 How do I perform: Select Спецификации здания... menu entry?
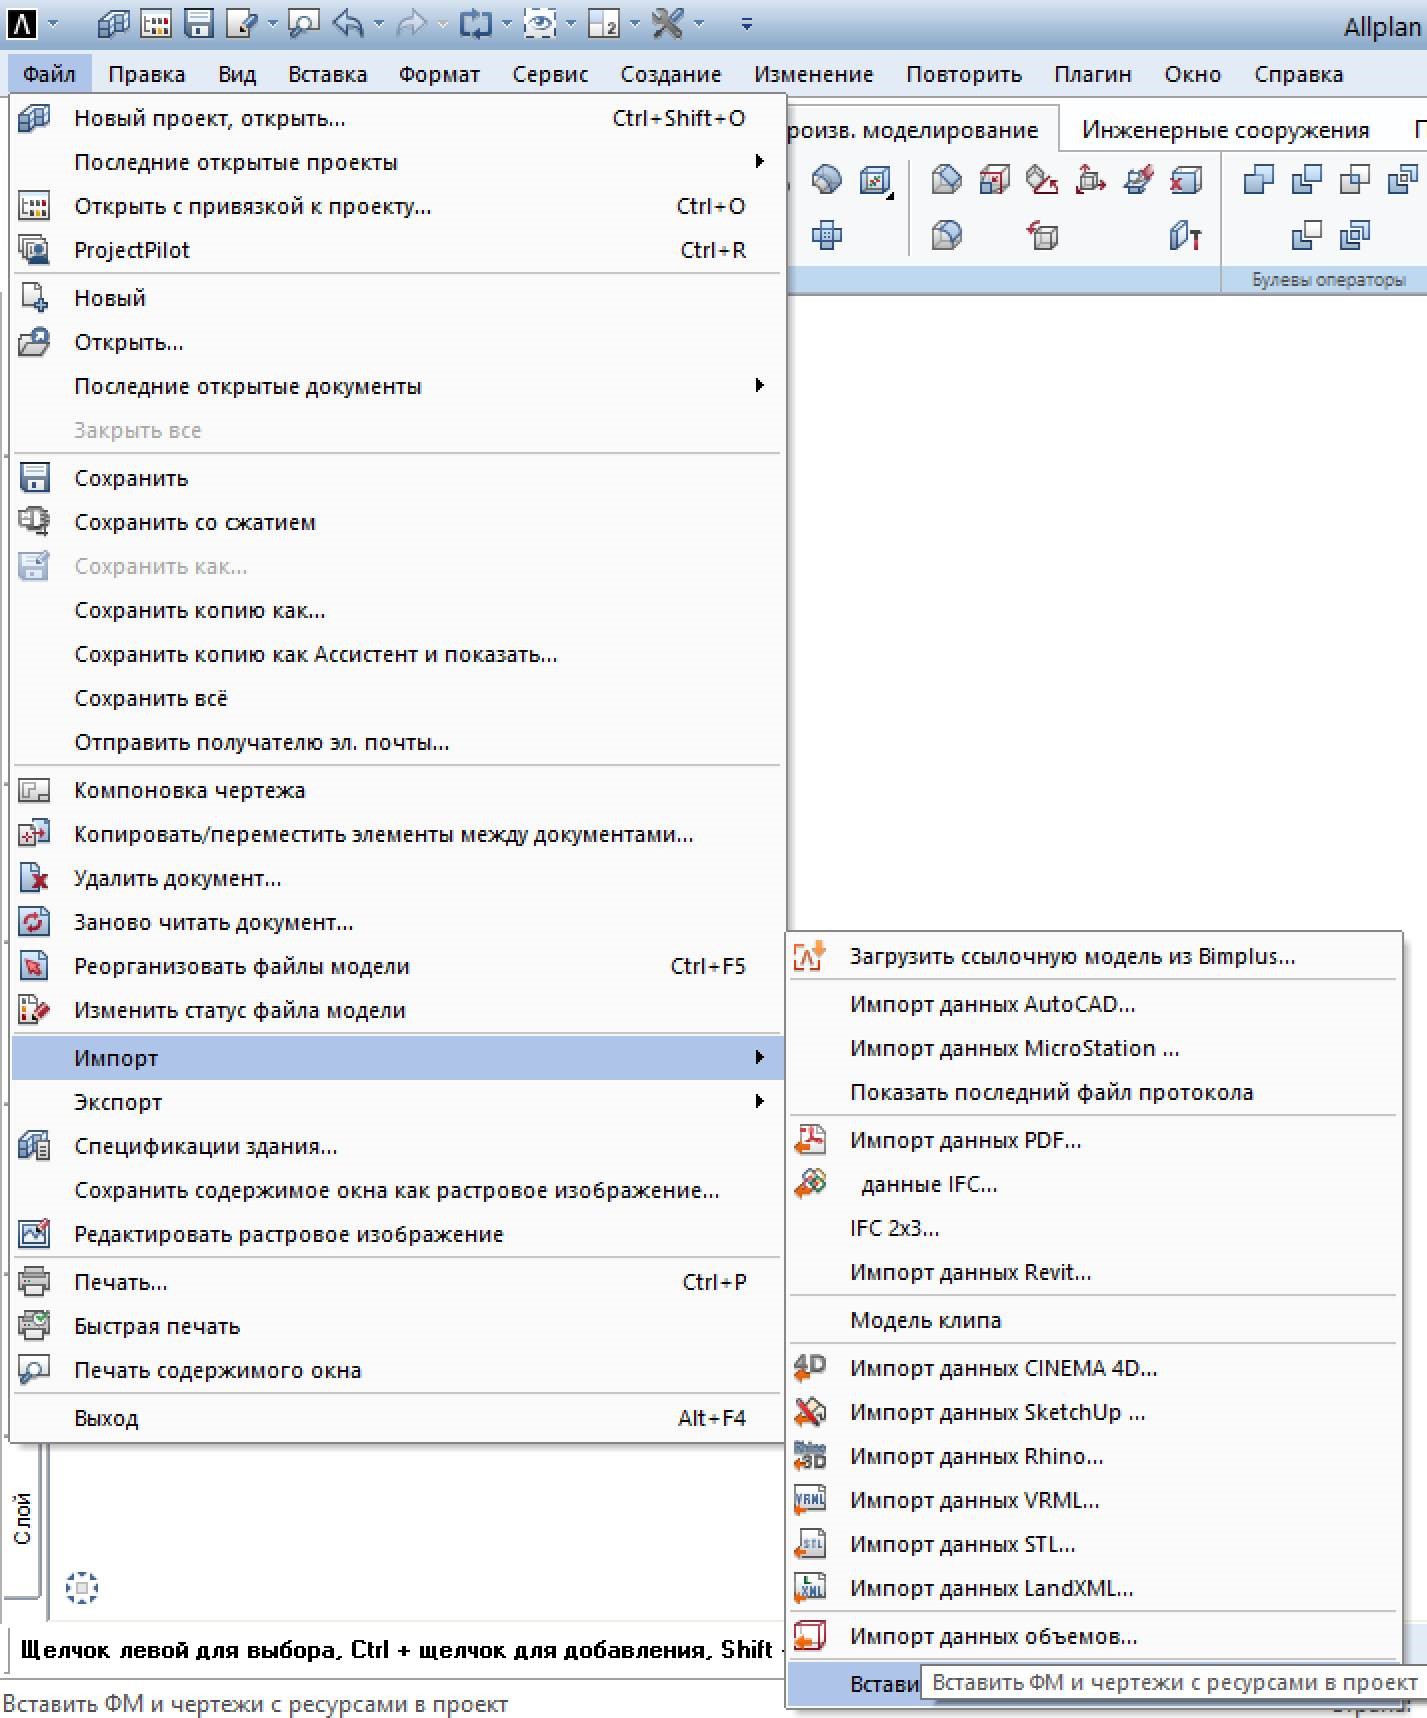click(x=397, y=1146)
